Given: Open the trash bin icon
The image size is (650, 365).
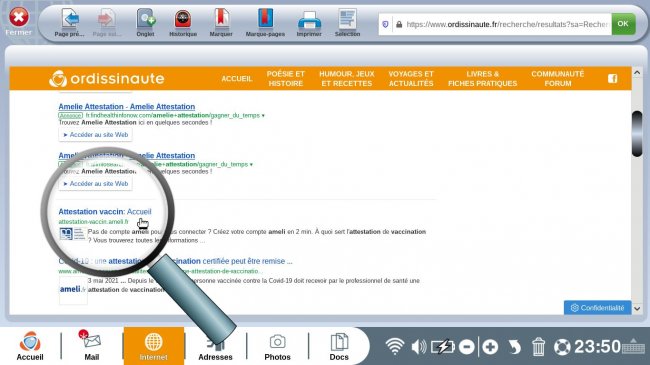Looking at the screenshot, I should (x=538, y=346).
